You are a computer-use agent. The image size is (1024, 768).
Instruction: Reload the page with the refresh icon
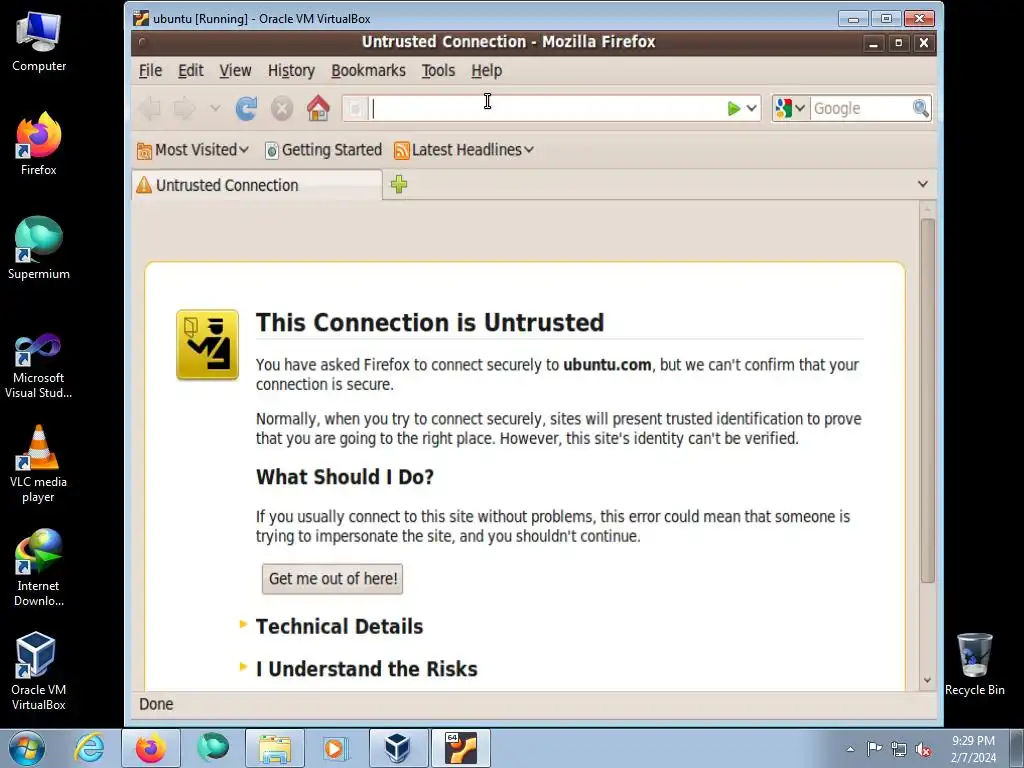[246, 108]
